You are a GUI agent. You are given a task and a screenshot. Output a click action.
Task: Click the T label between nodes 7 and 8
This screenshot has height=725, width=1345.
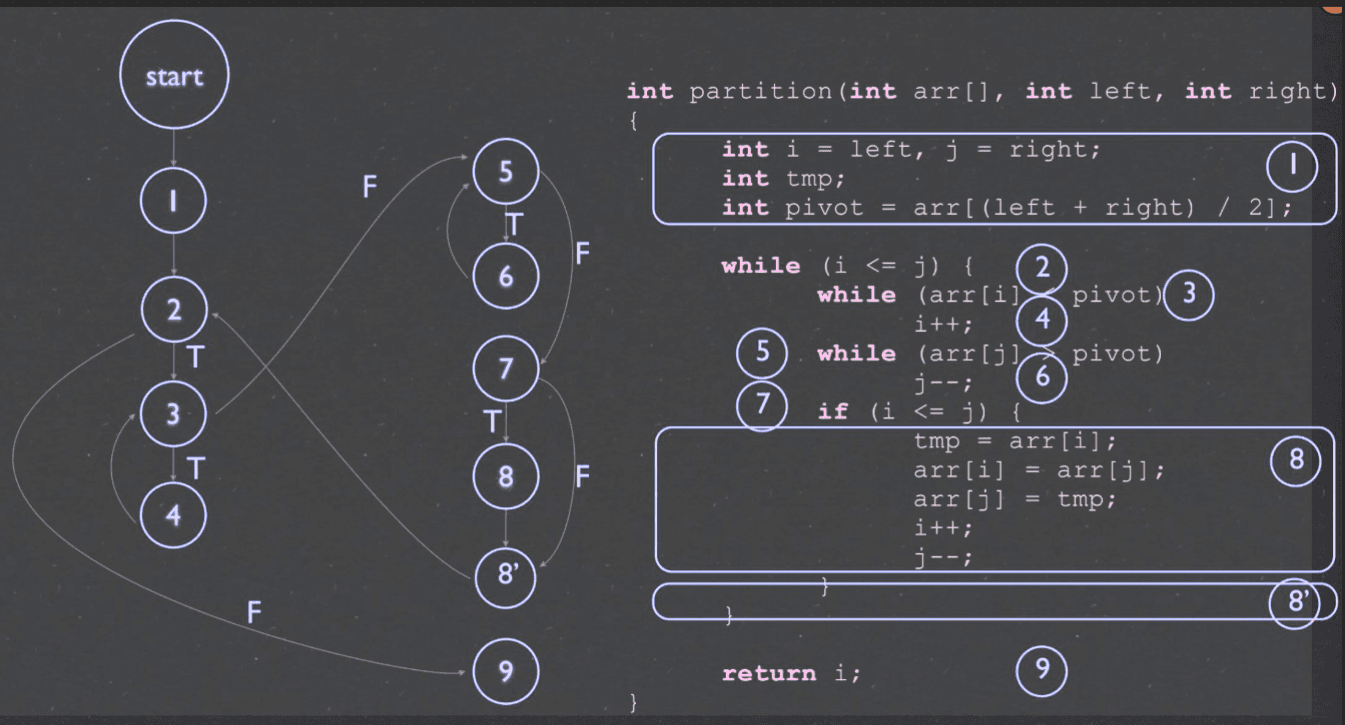pos(492,422)
